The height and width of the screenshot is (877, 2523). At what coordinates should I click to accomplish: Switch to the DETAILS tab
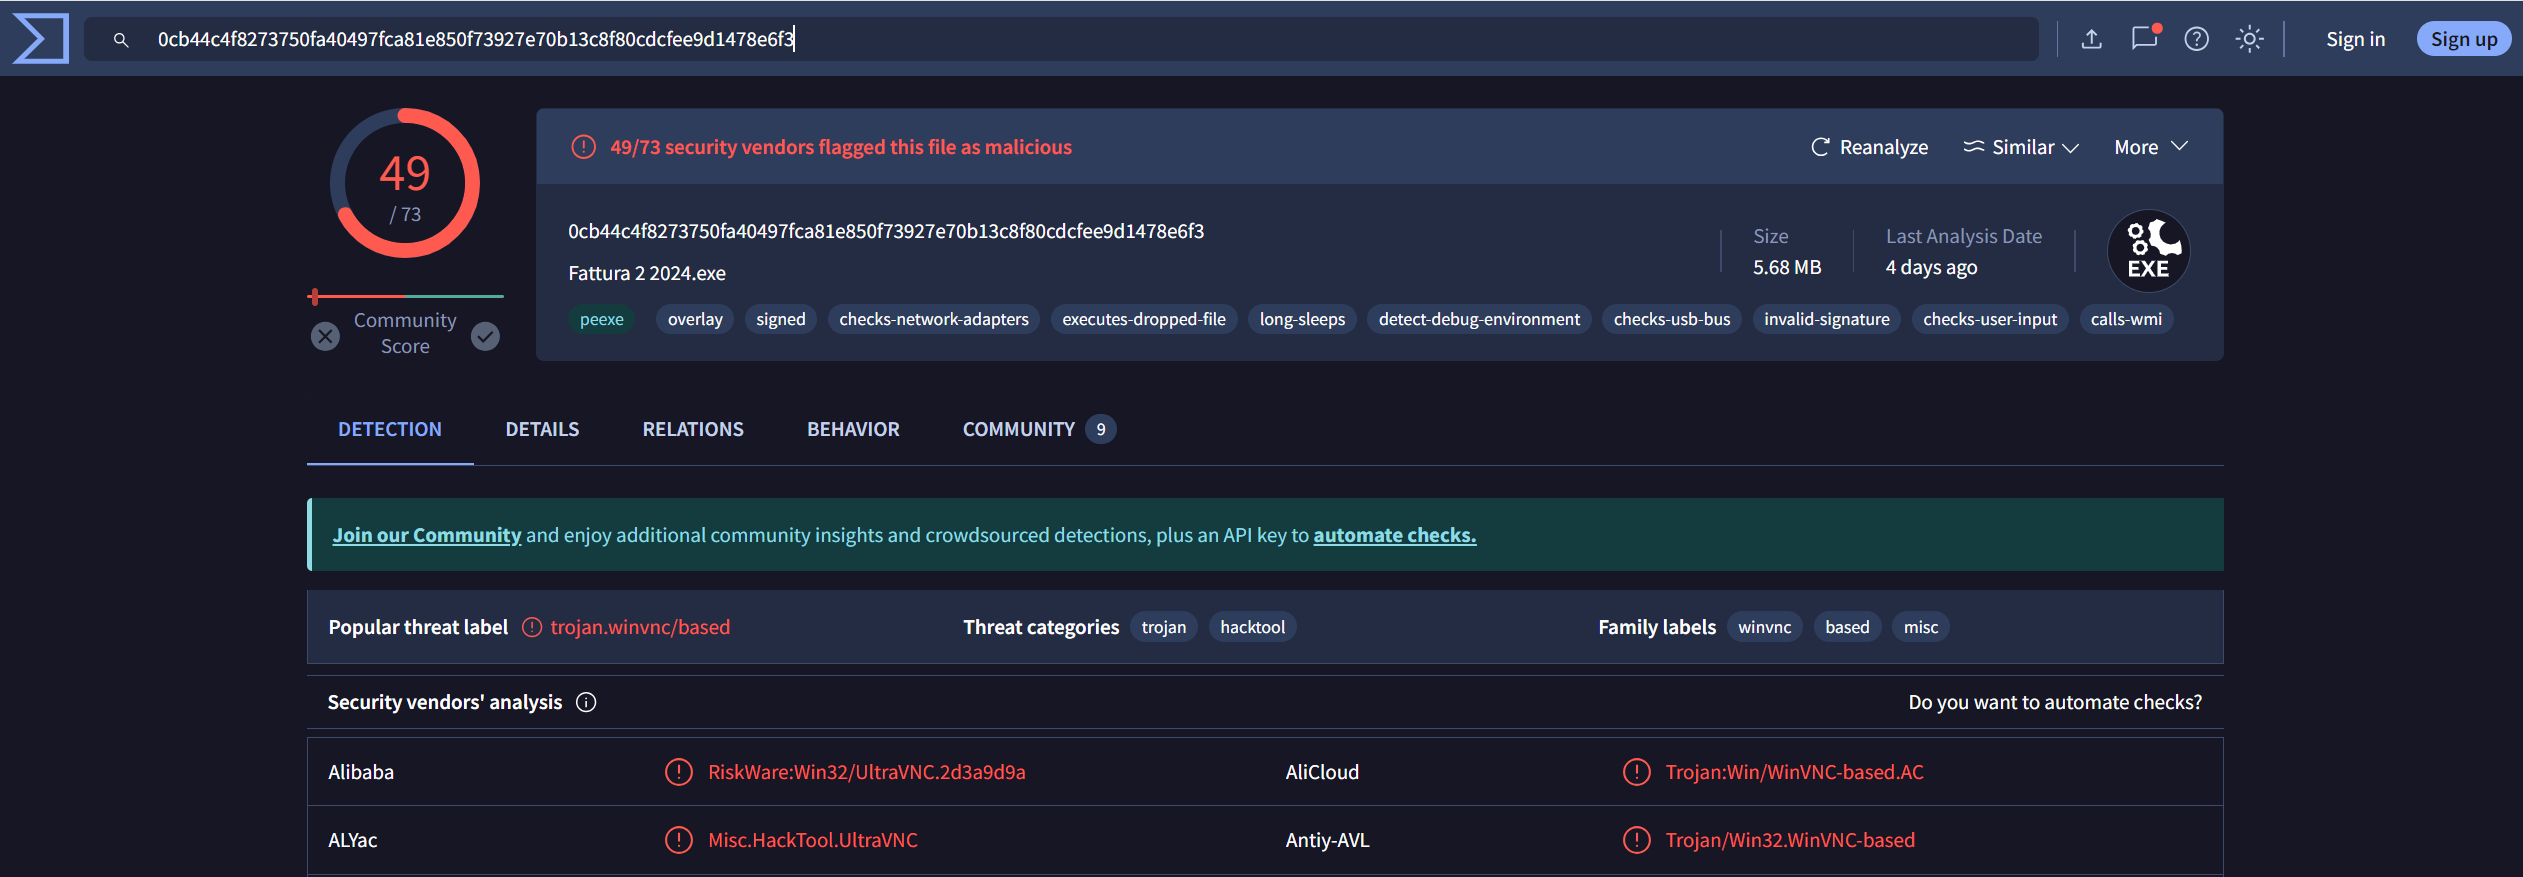(542, 429)
